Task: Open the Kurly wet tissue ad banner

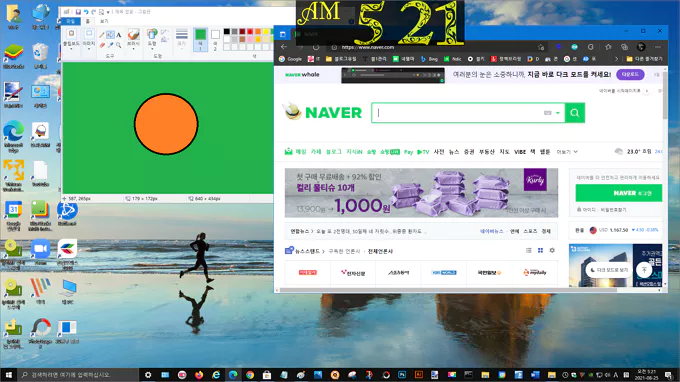Action: click(421, 193)
